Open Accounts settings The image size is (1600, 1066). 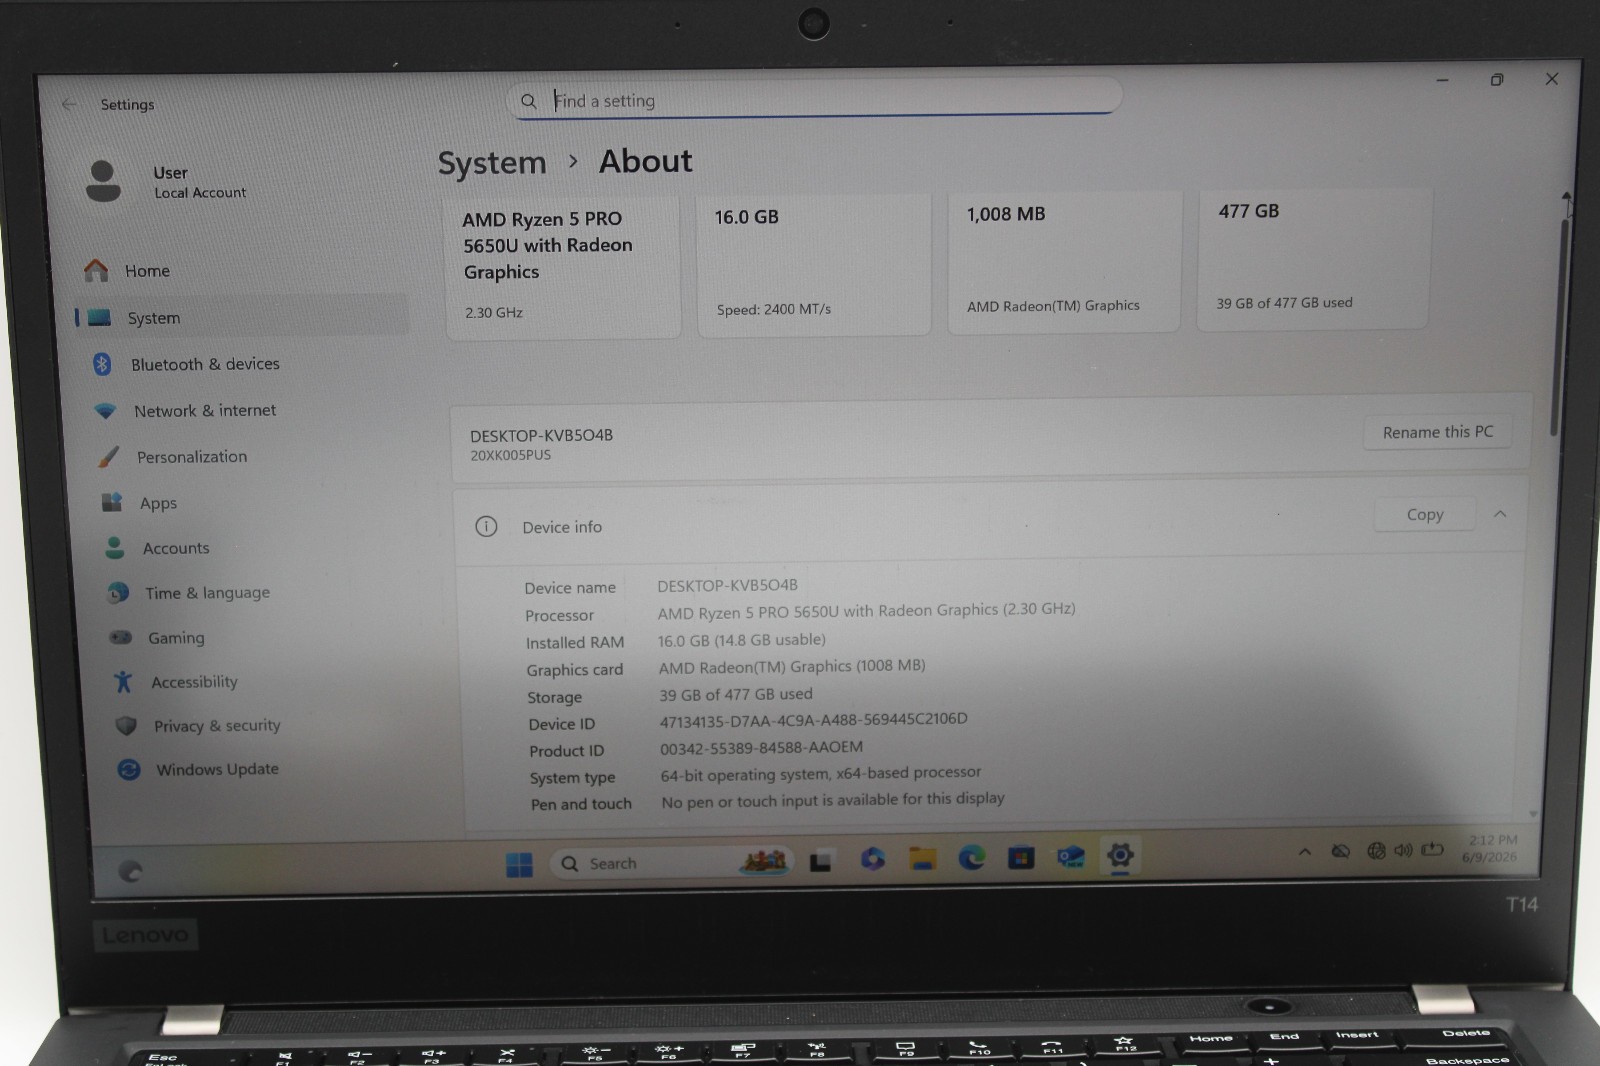175,548
